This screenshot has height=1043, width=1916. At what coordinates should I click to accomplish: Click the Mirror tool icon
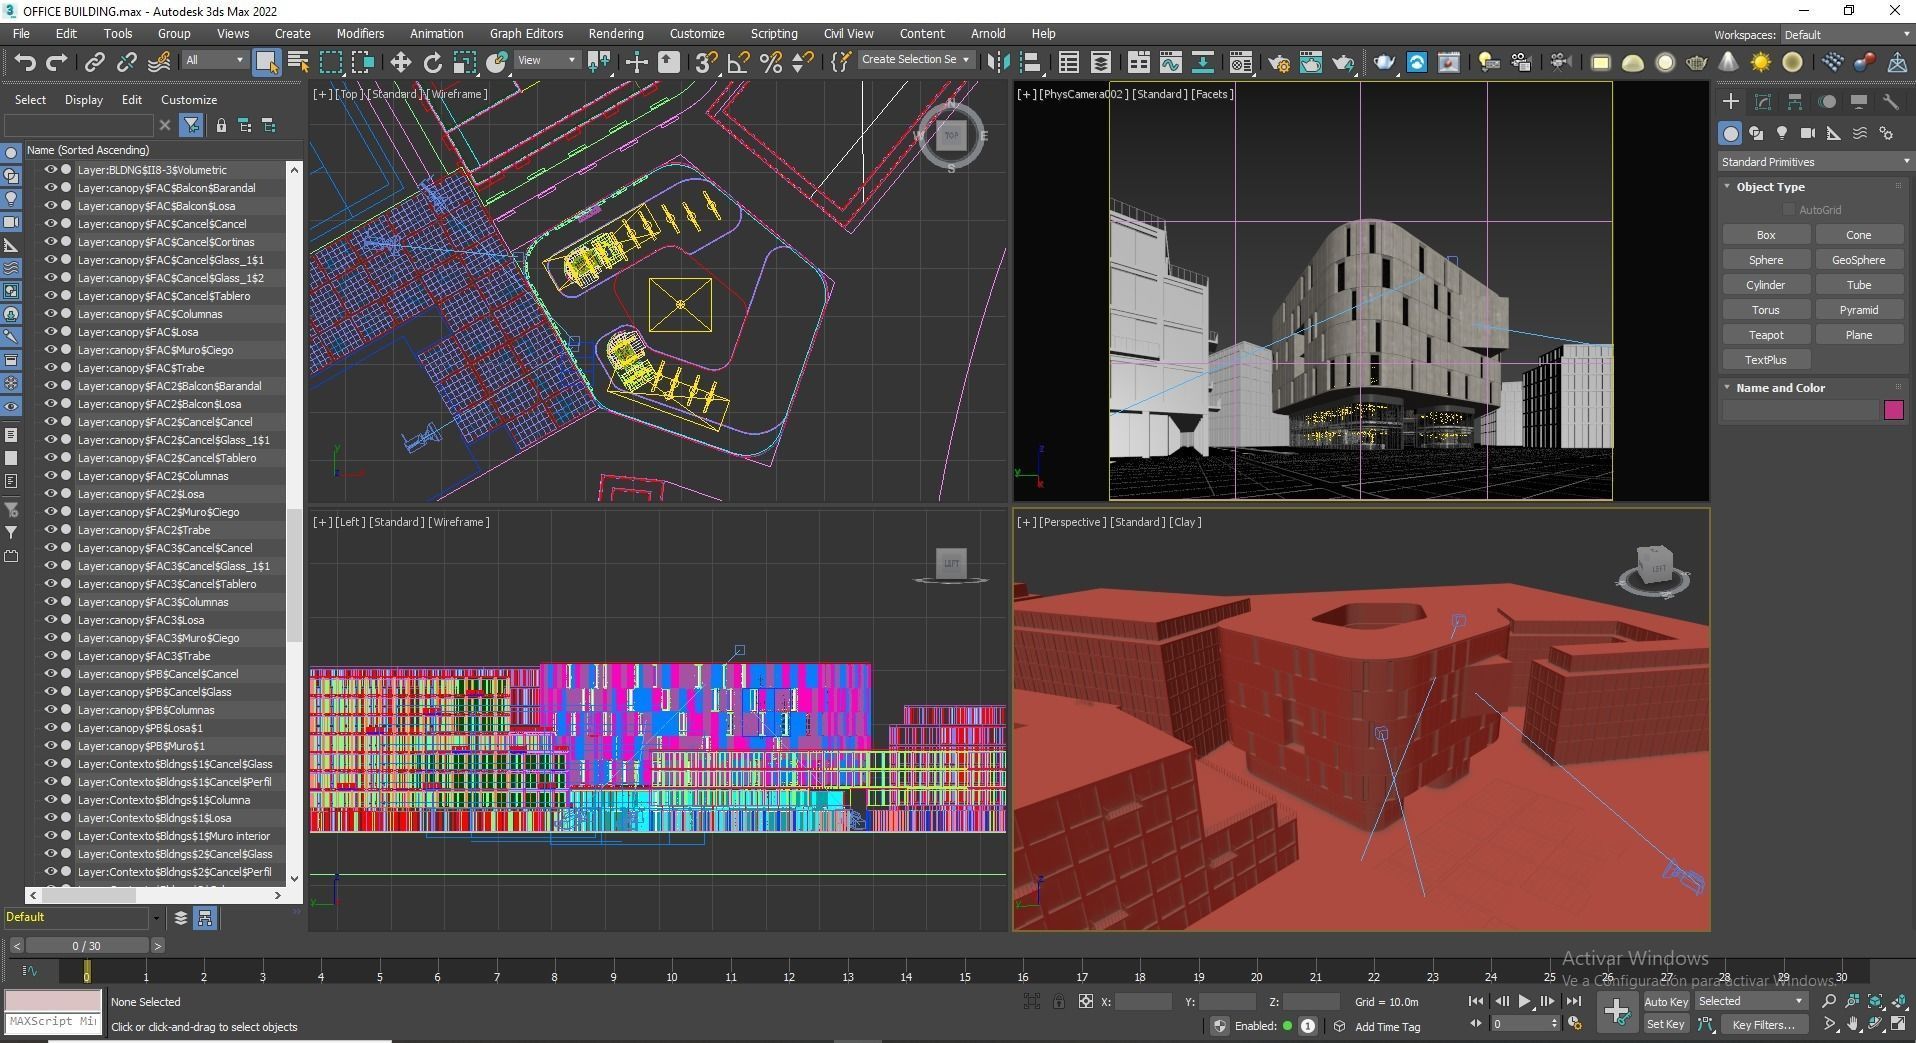click(x=998, y=62)
